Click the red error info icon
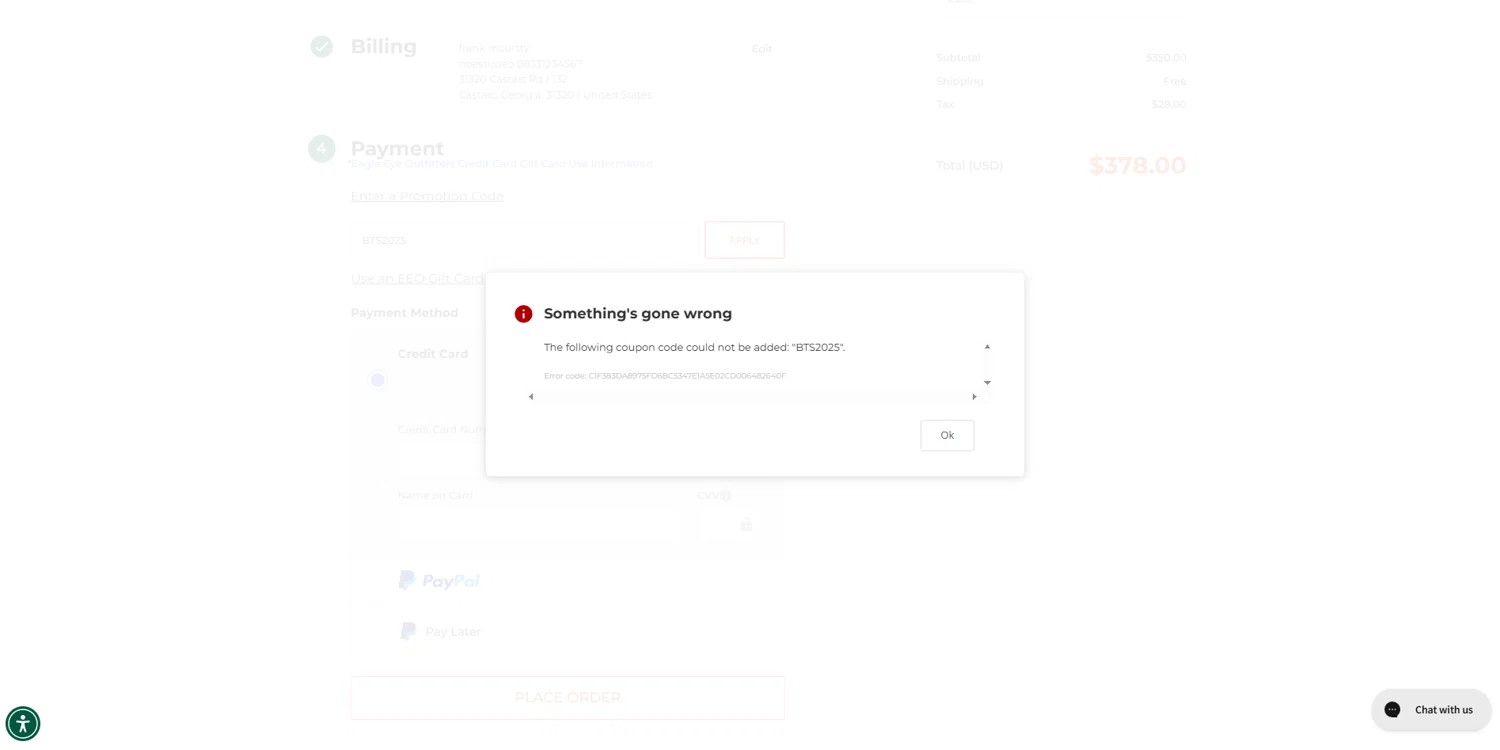 pyautogui.click(x=523, y=314)
